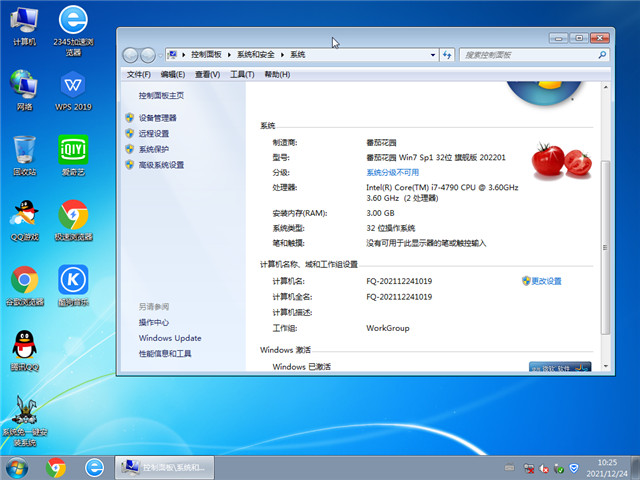The height and width of the screenshot is (480, 640).
Task: Click the address bar computer icon
Action: (x=173, y=54)
